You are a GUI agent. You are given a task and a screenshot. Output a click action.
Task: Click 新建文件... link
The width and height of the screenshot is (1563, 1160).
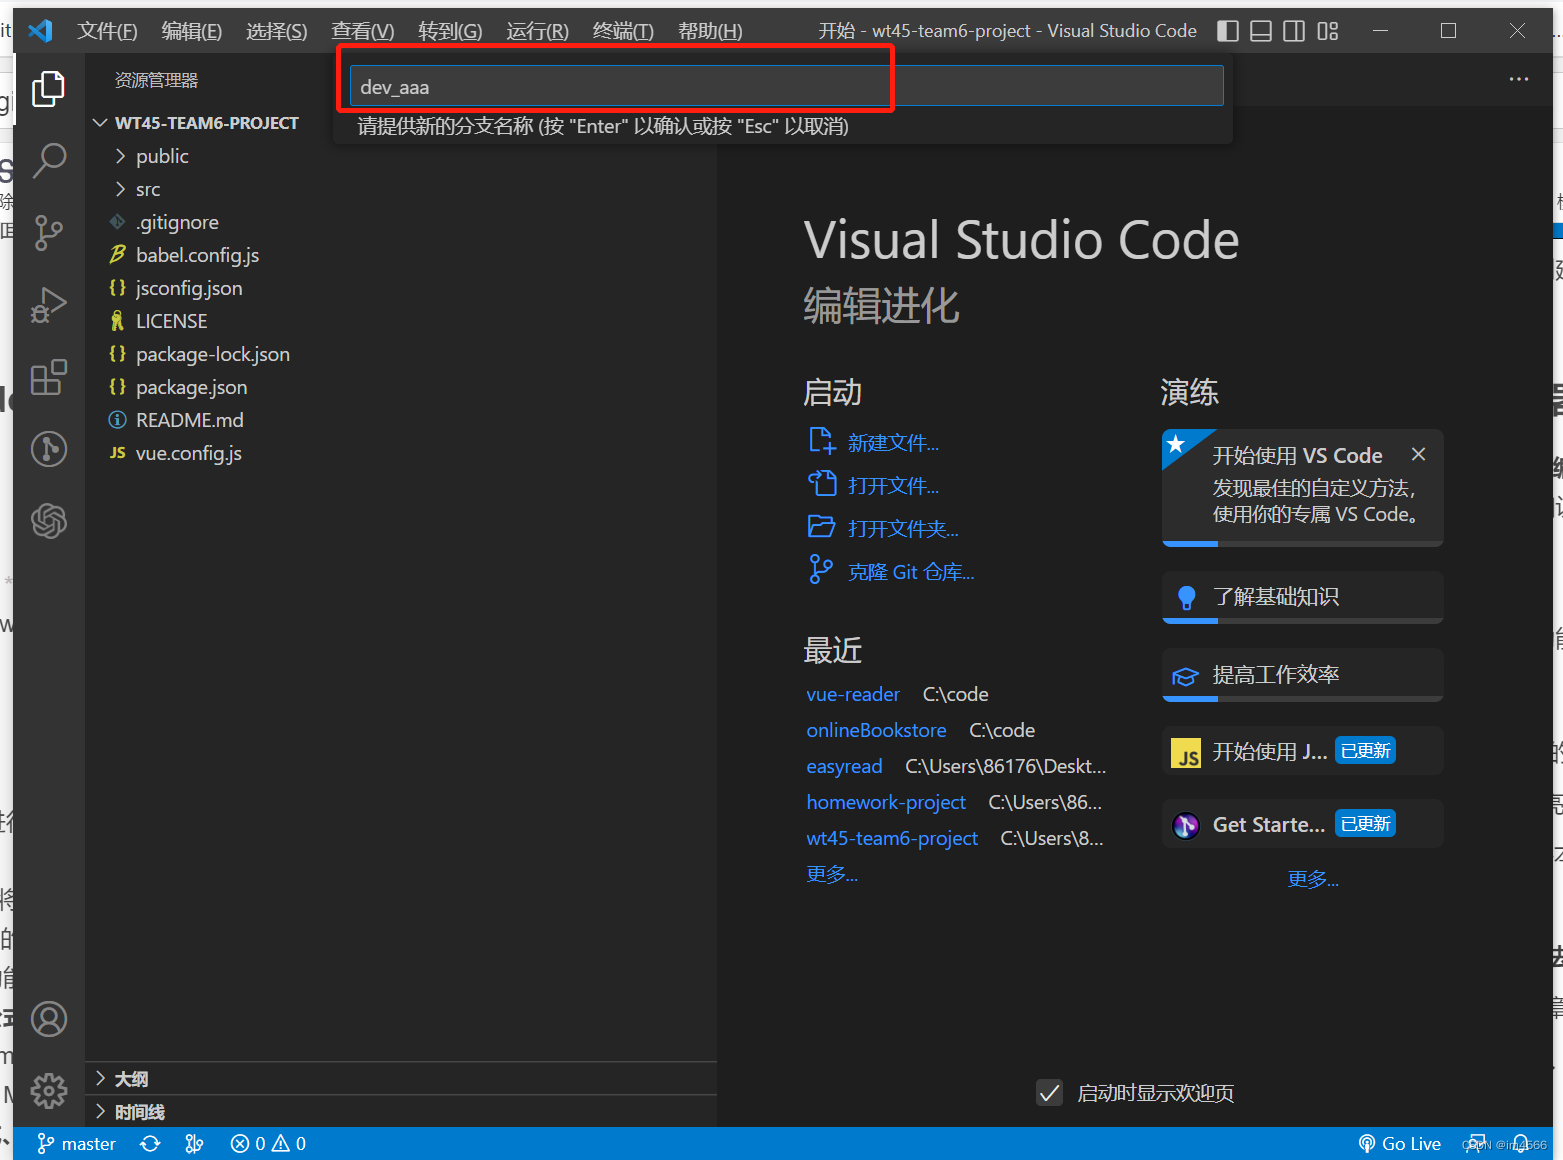tap(893, 443)
